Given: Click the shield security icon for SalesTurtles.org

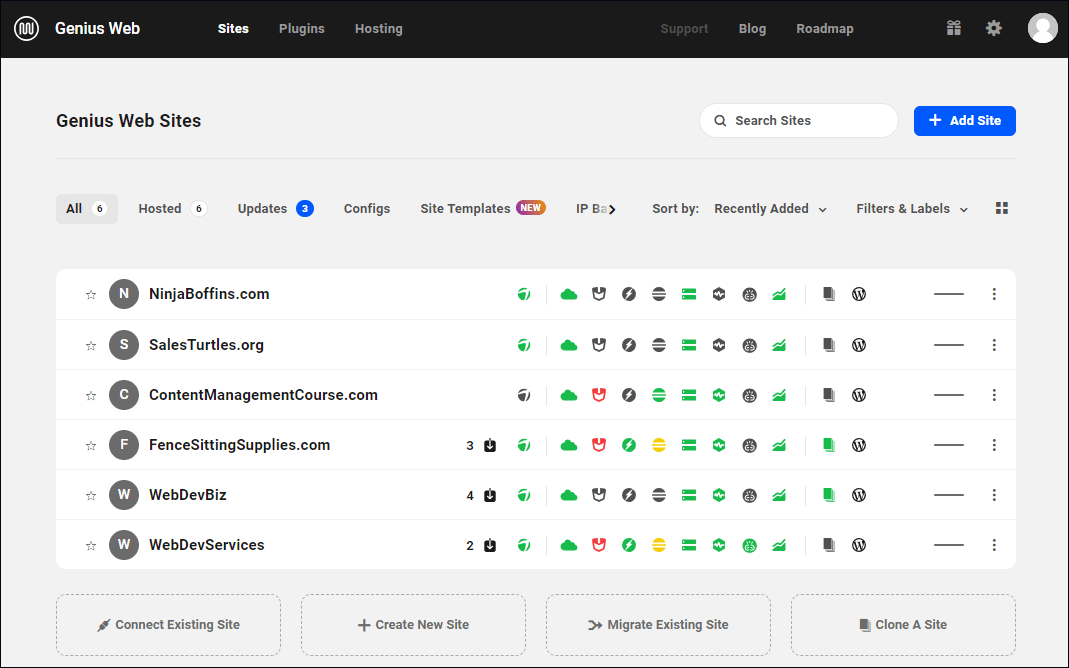Looking at the screenshot, I should click(599, 345).
